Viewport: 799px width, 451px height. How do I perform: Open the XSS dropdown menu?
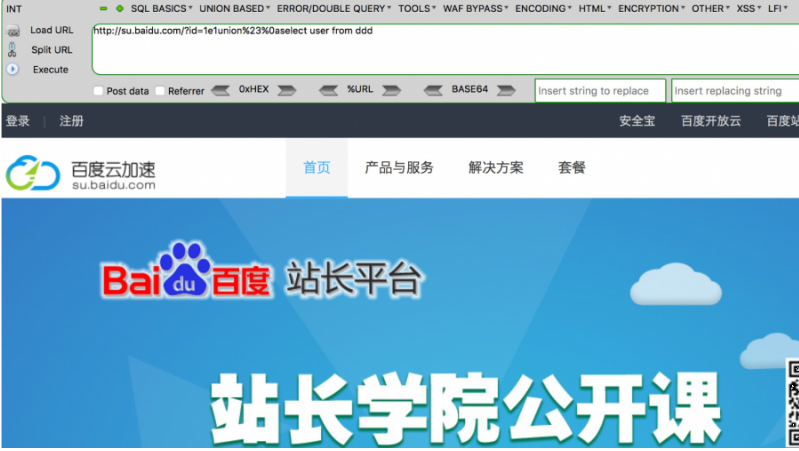pos(749,9)
